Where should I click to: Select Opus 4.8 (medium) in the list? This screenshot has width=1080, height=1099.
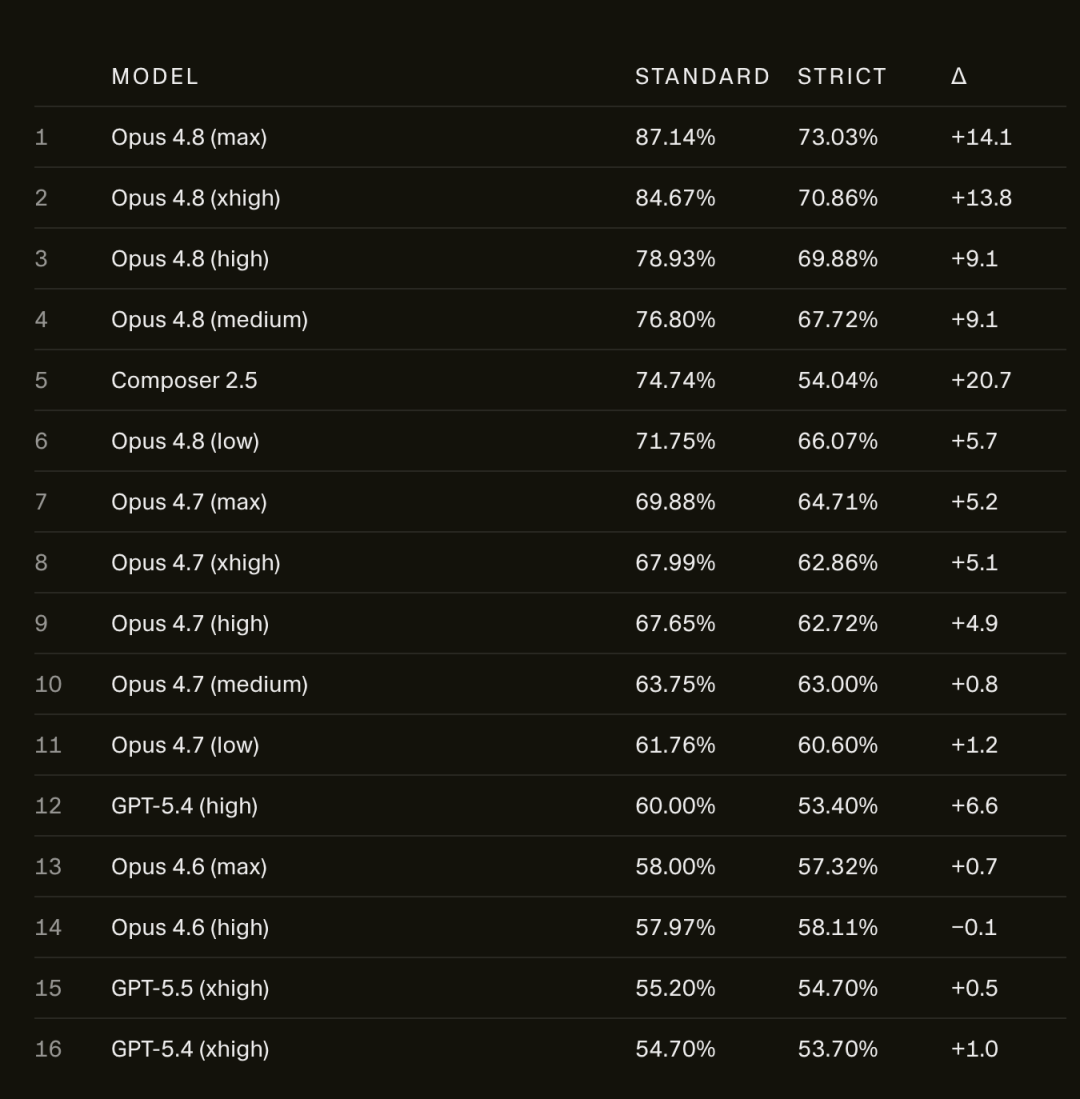click(x=210, y=320)
